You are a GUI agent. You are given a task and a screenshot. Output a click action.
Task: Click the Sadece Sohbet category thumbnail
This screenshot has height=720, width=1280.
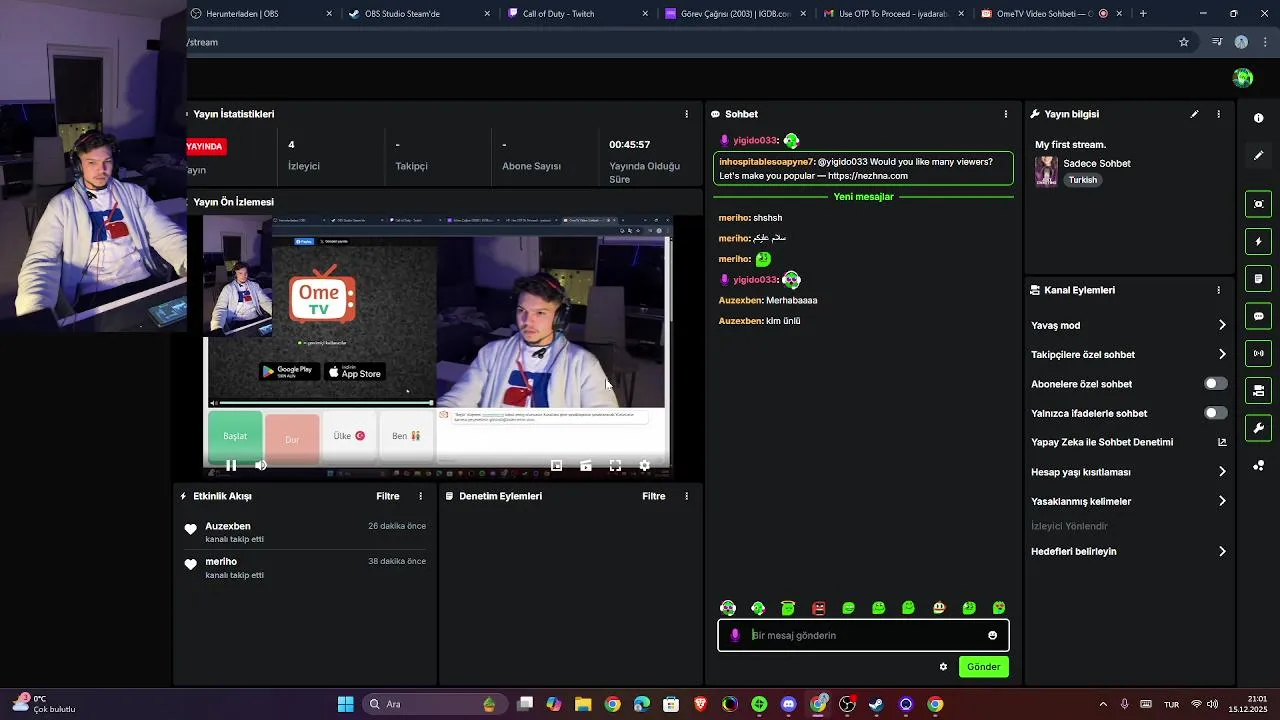[x=1046, y=170]
